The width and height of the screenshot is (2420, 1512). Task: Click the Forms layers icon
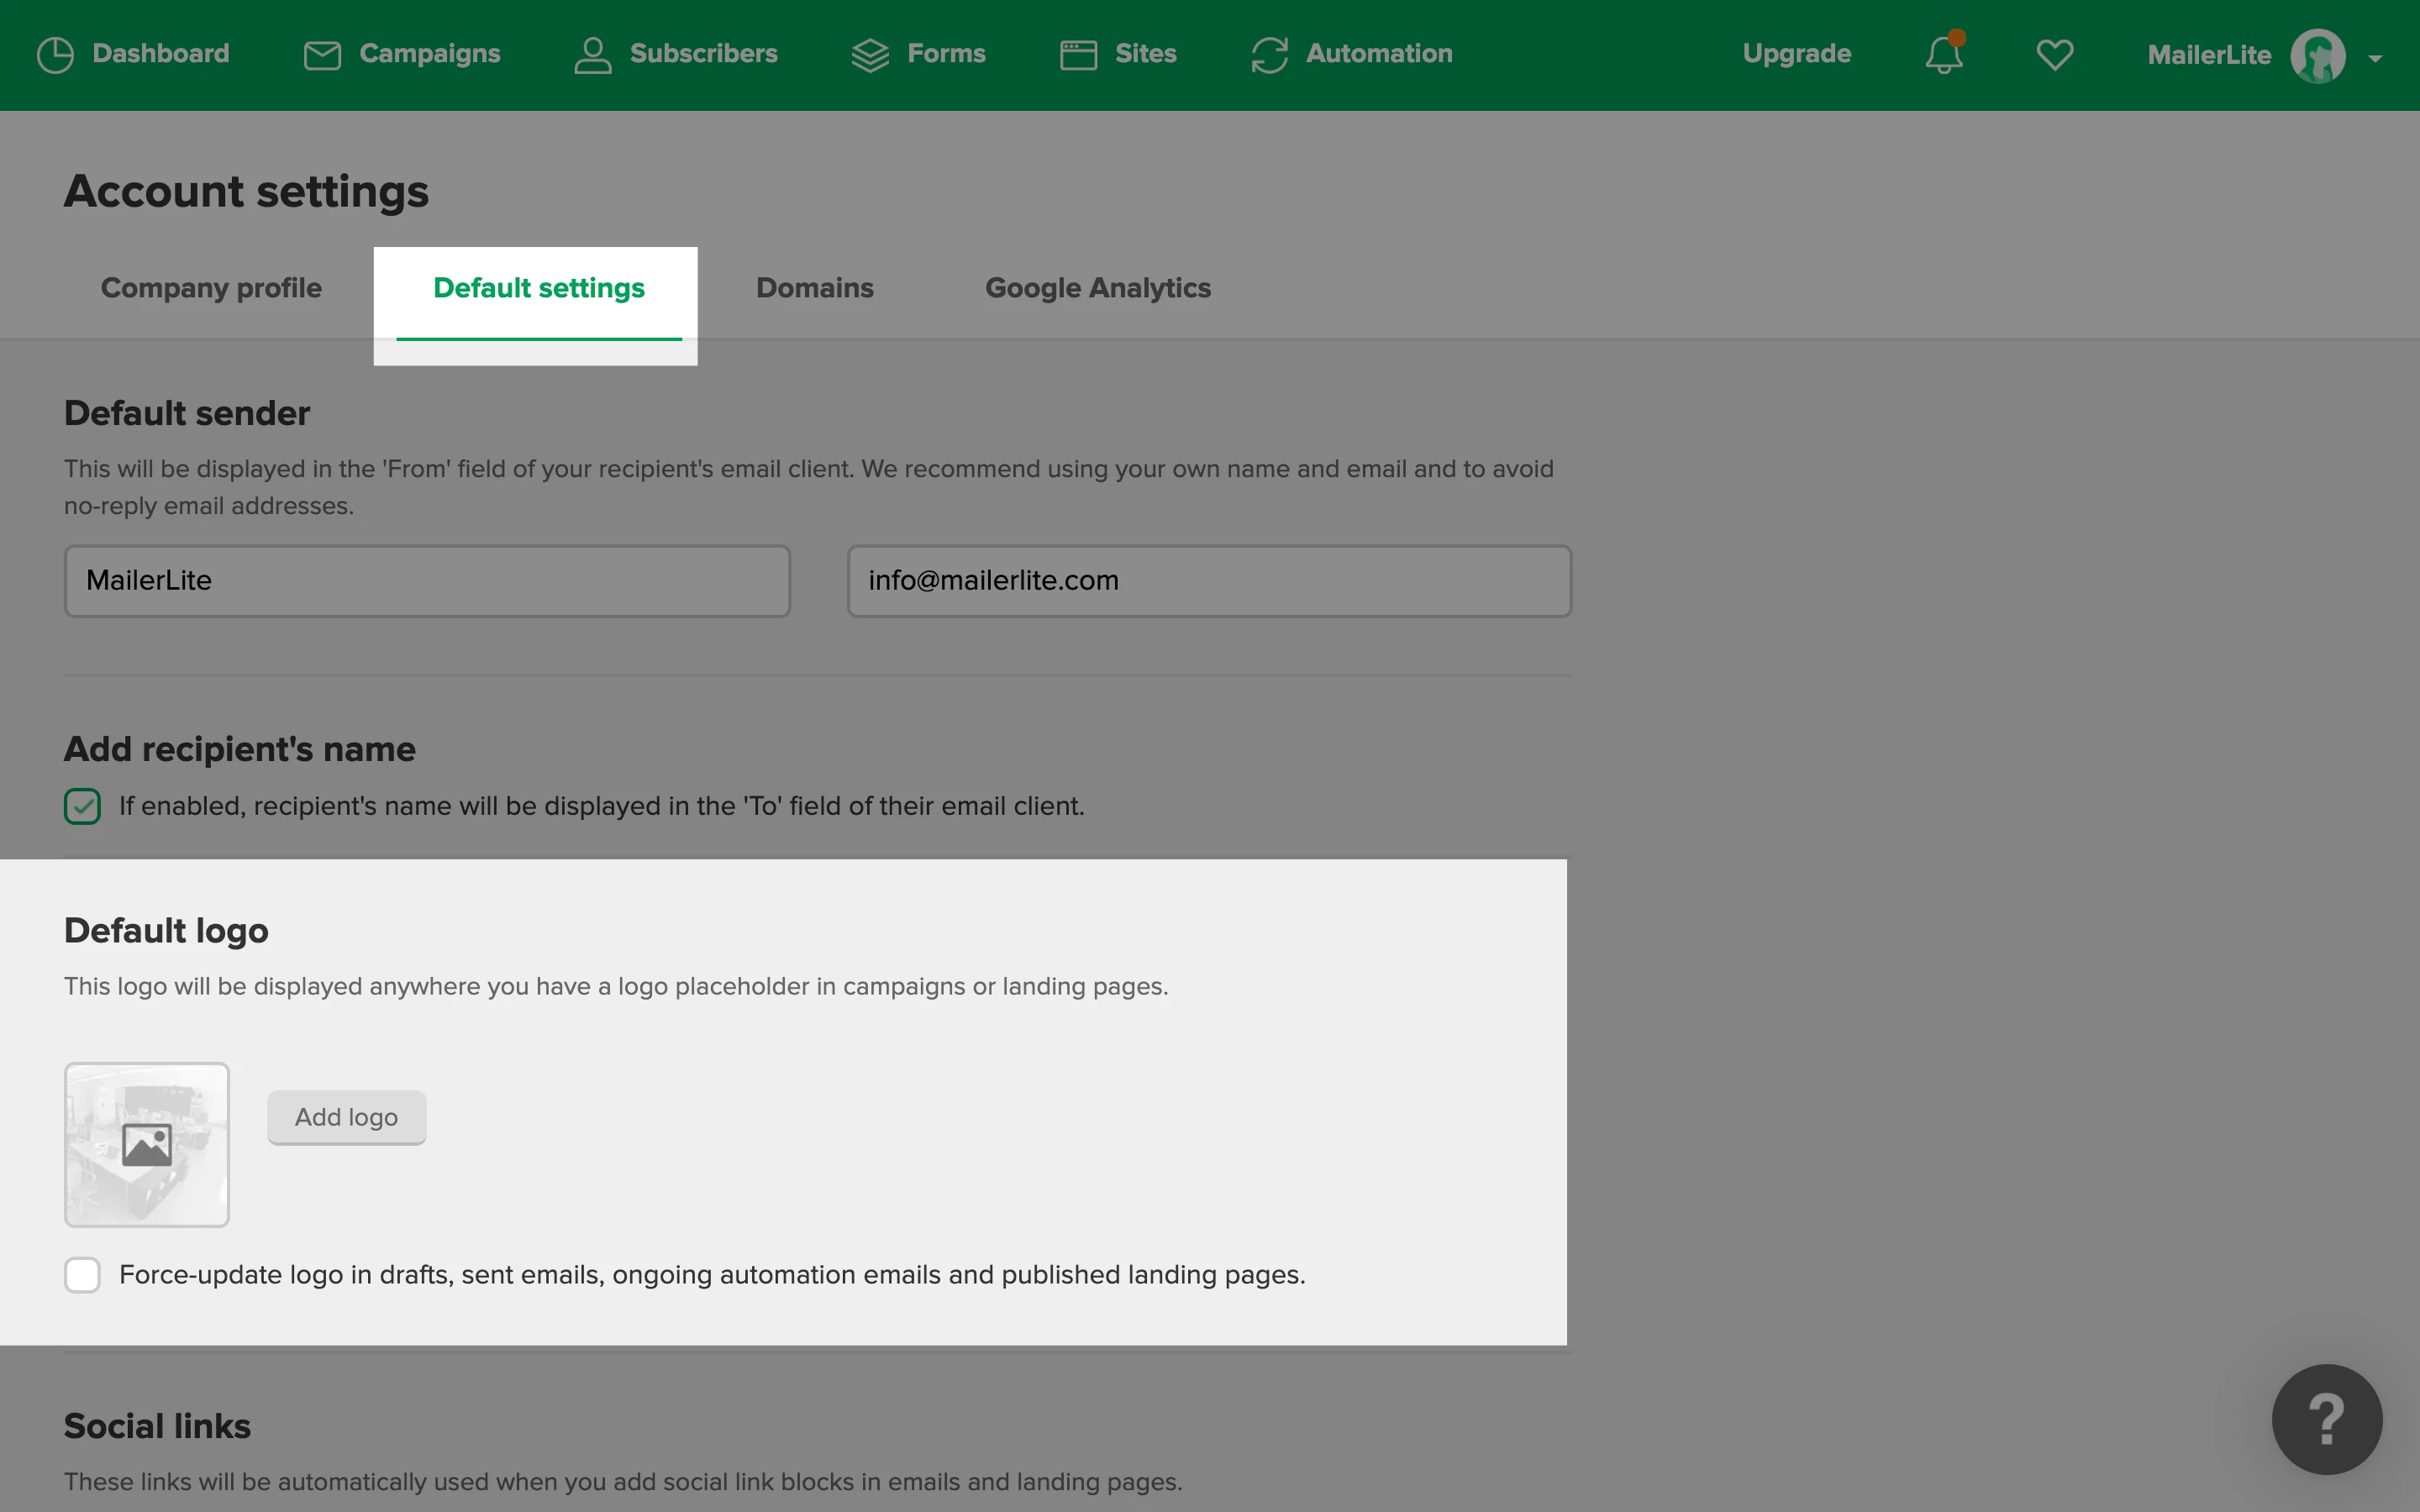869,55
